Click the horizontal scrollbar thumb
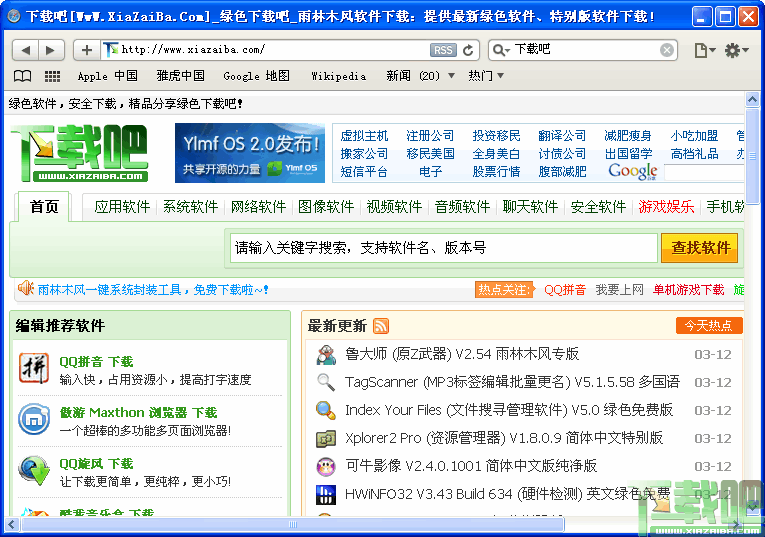This screenshot has height=537, width=765. click(x=293, y=524)
